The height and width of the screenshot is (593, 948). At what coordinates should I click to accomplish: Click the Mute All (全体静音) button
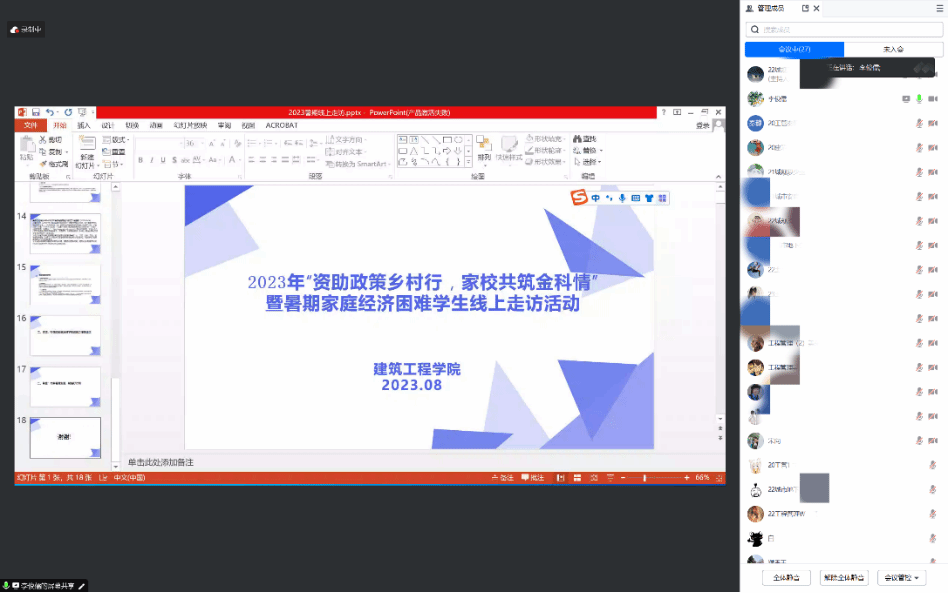coord(786,578)
